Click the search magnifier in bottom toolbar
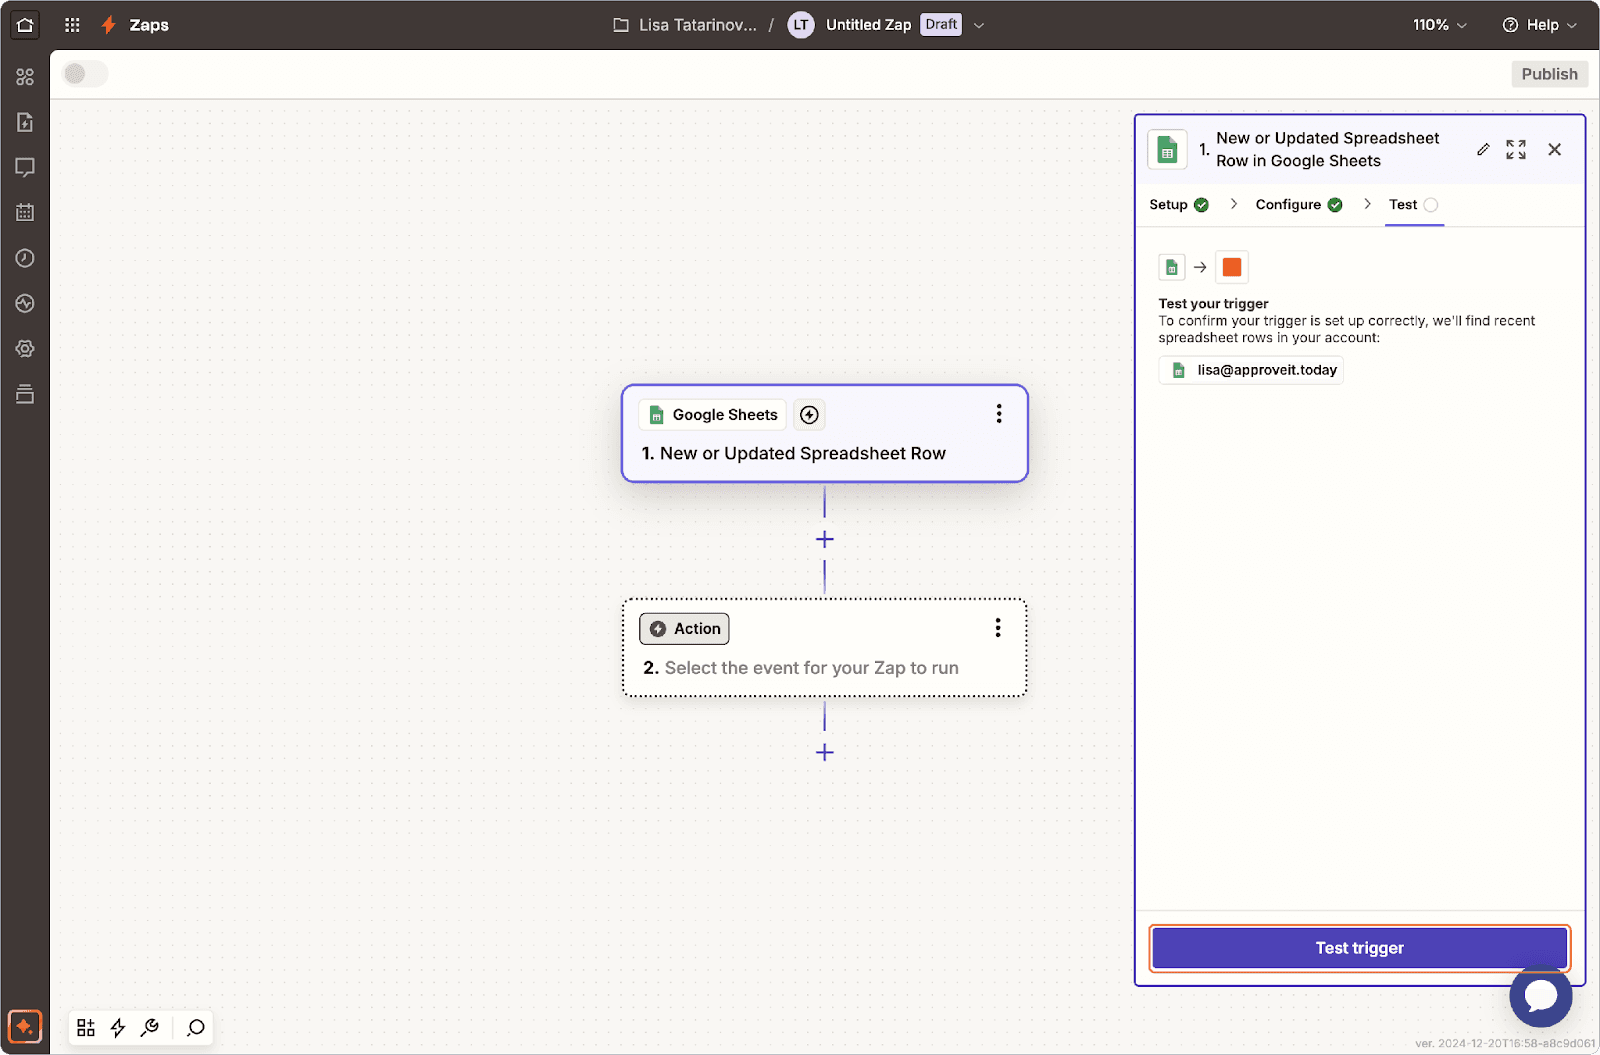The height and width of the screenshot is (1055, 1600). point(196,1027)
